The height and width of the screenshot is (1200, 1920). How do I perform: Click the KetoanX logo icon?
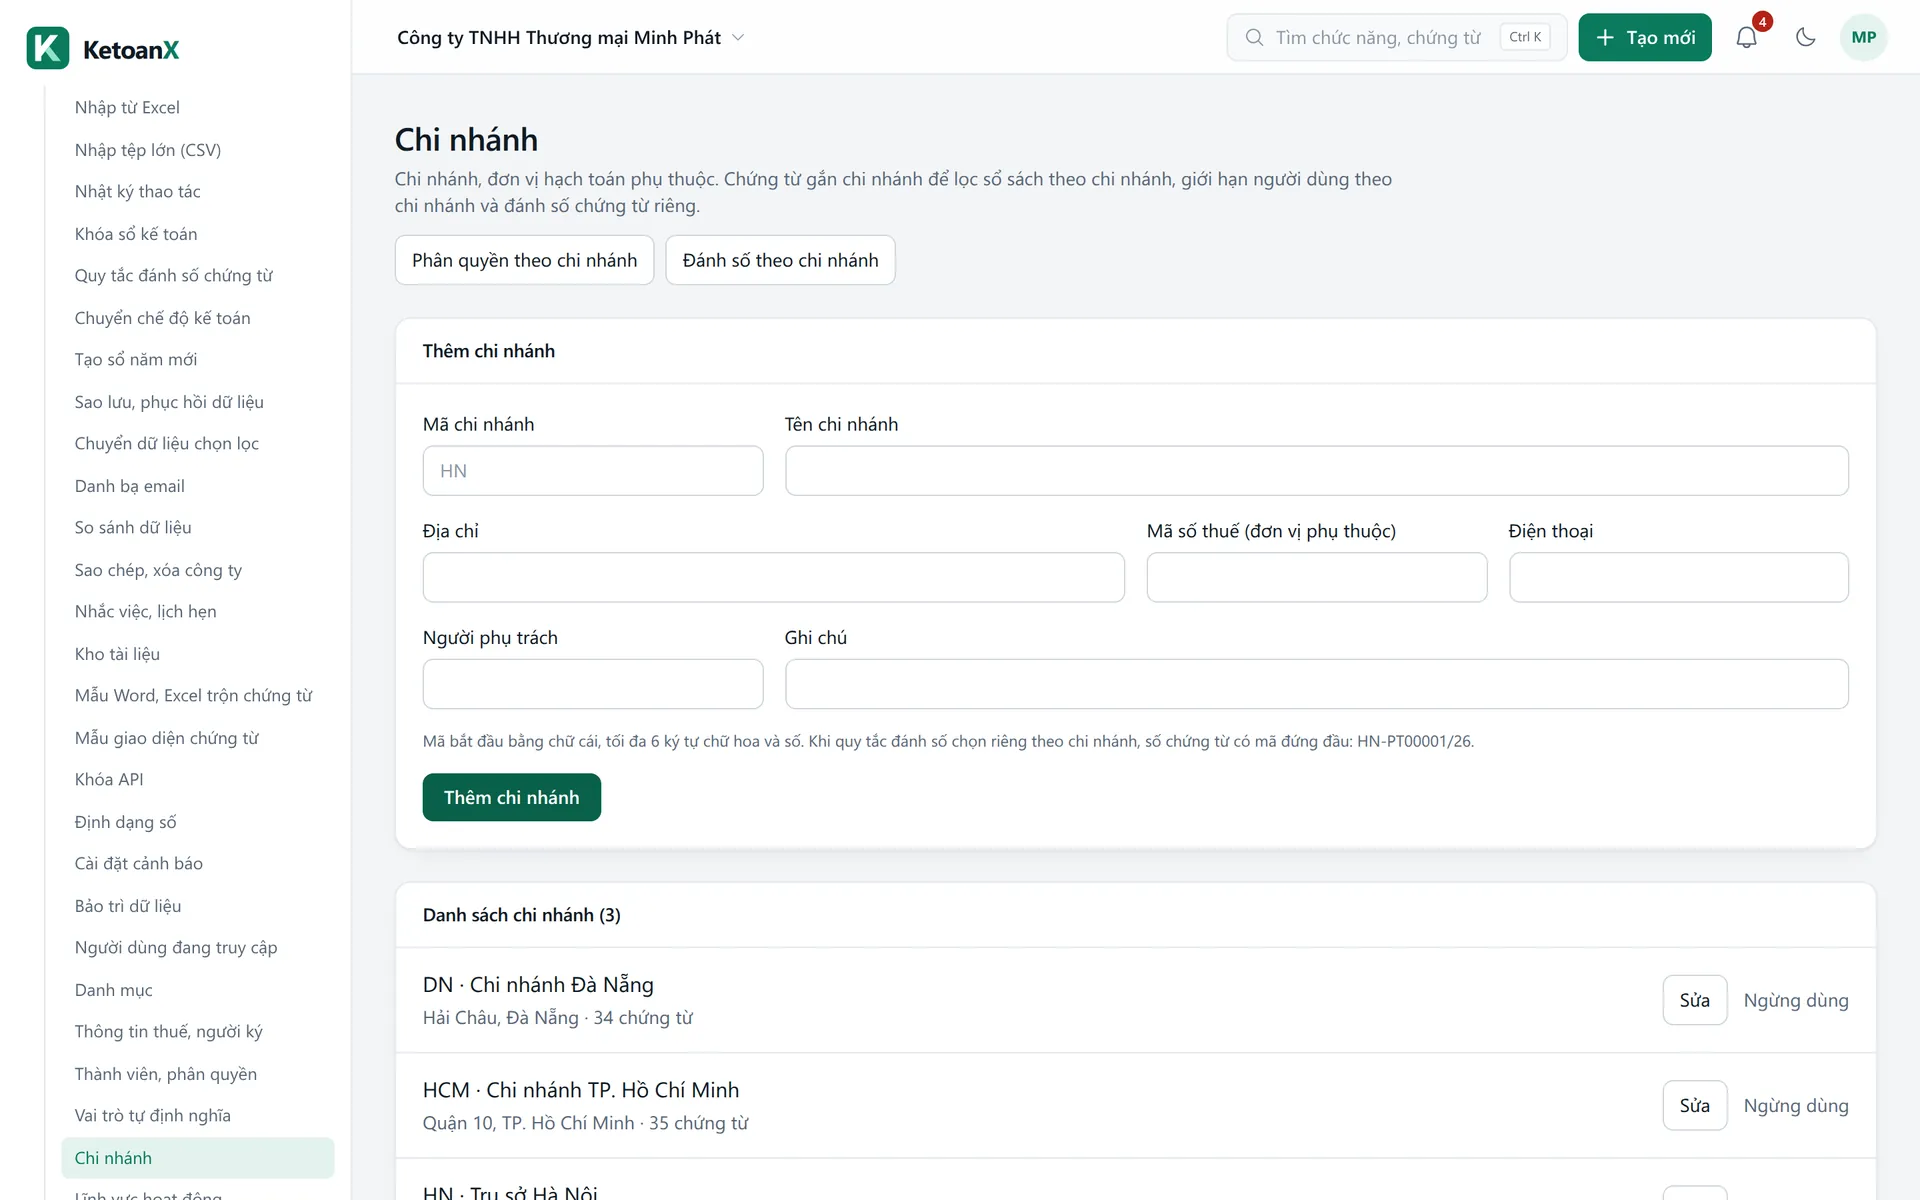pos(47,48)
